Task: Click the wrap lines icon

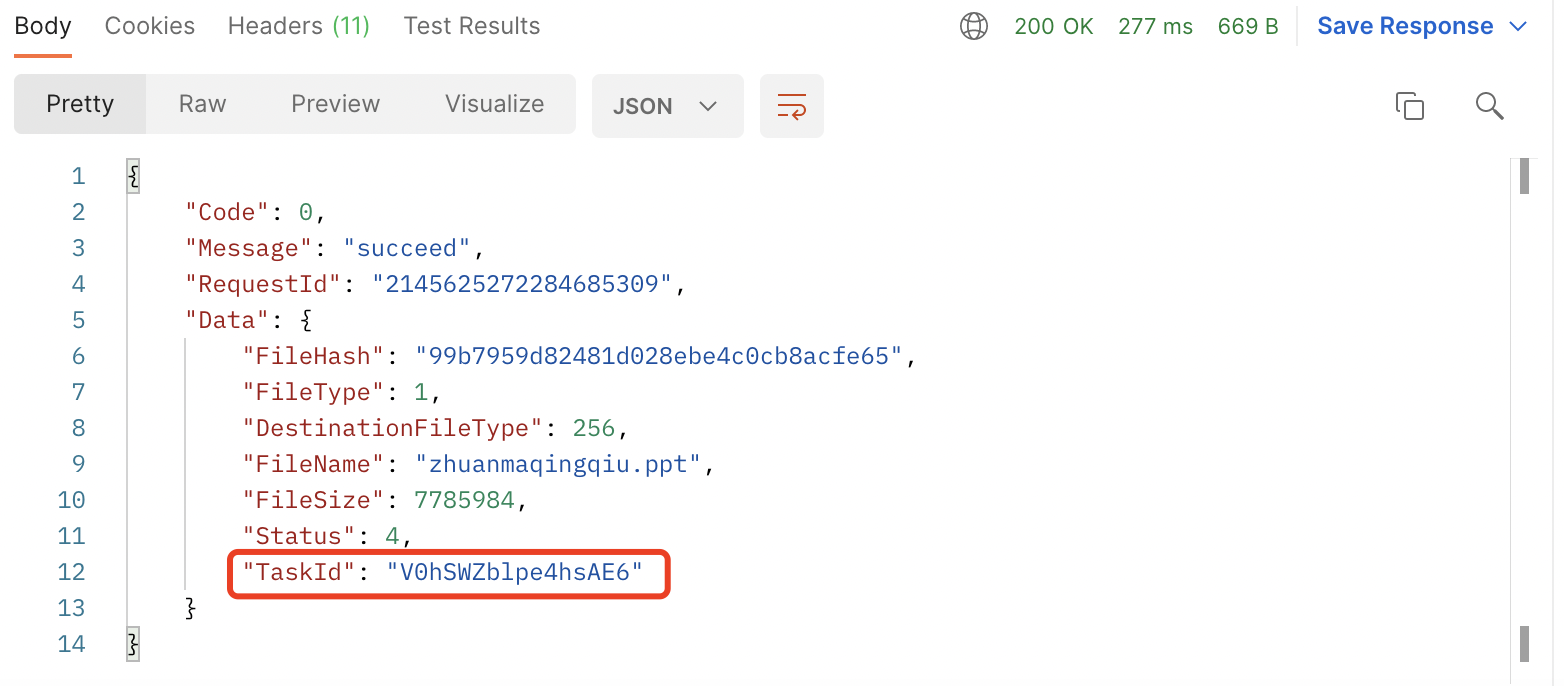Action: [x=791, y=106]
